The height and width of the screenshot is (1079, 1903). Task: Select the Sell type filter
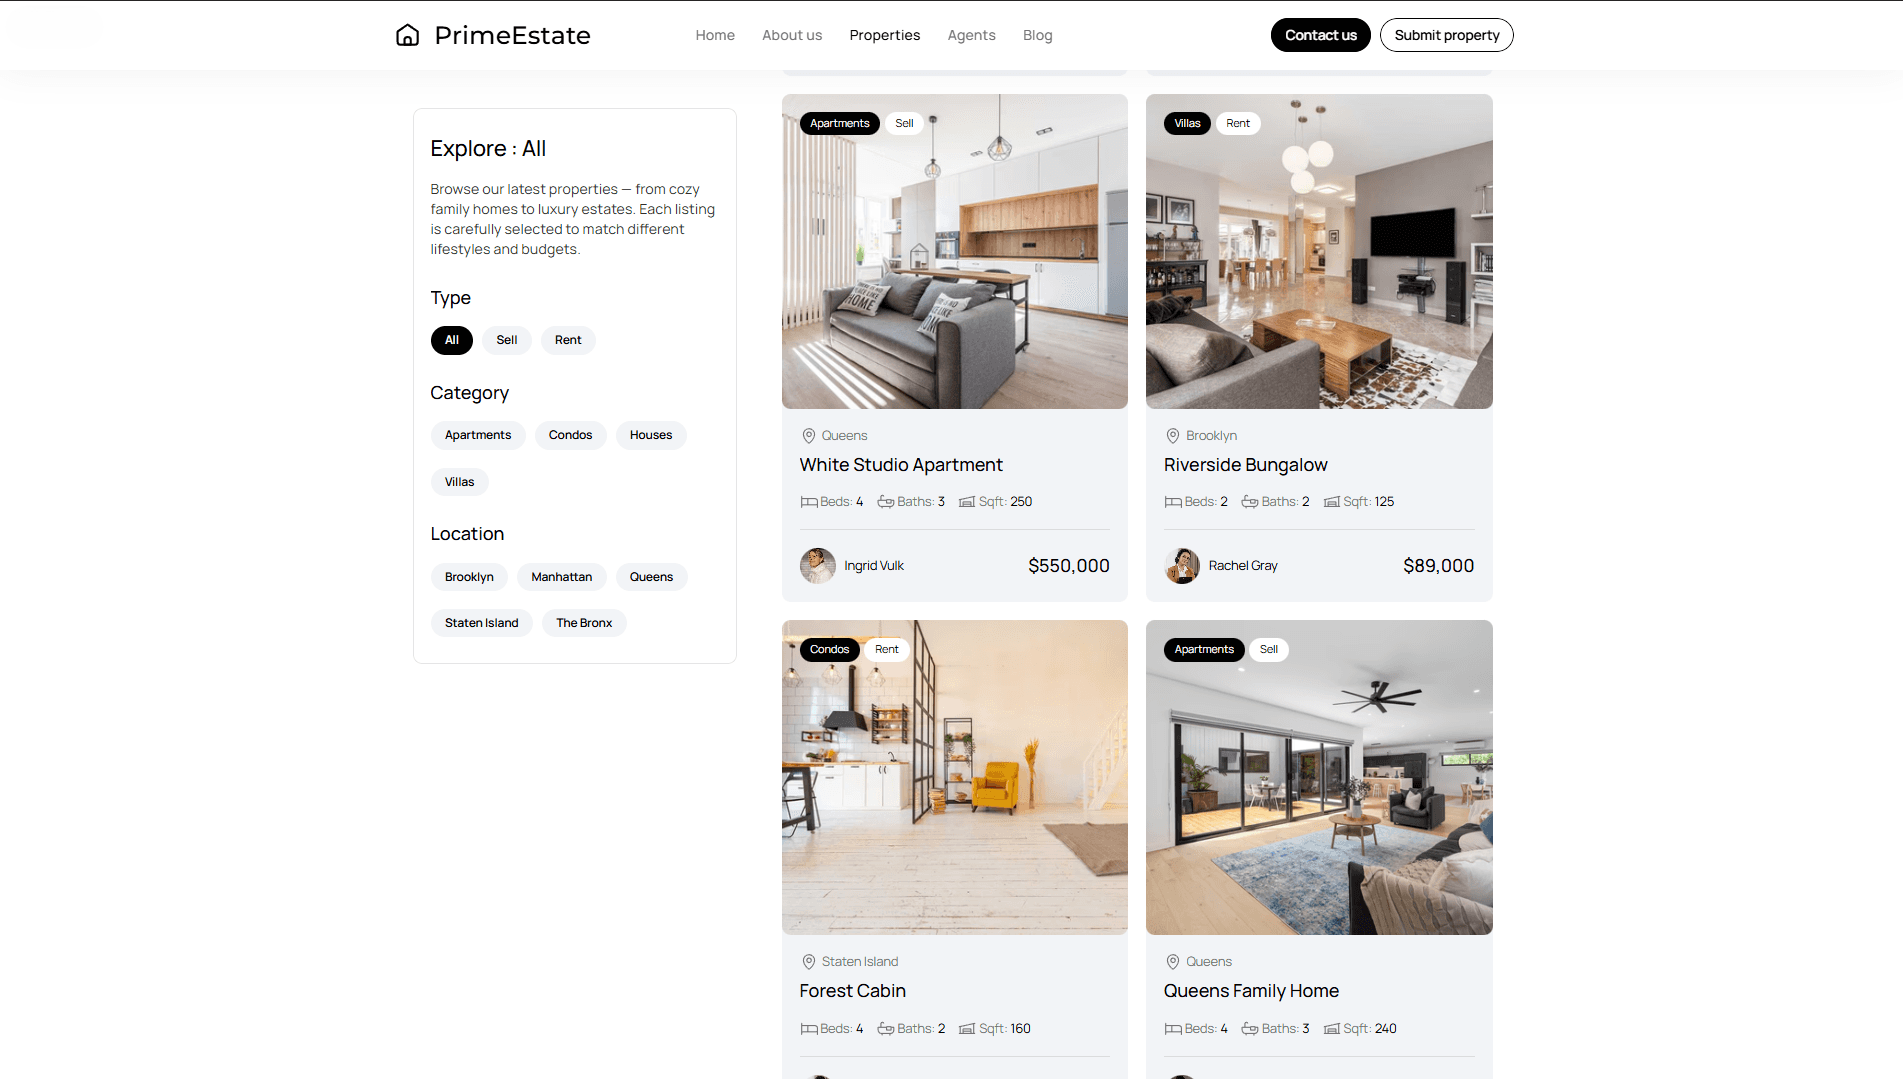507,340
